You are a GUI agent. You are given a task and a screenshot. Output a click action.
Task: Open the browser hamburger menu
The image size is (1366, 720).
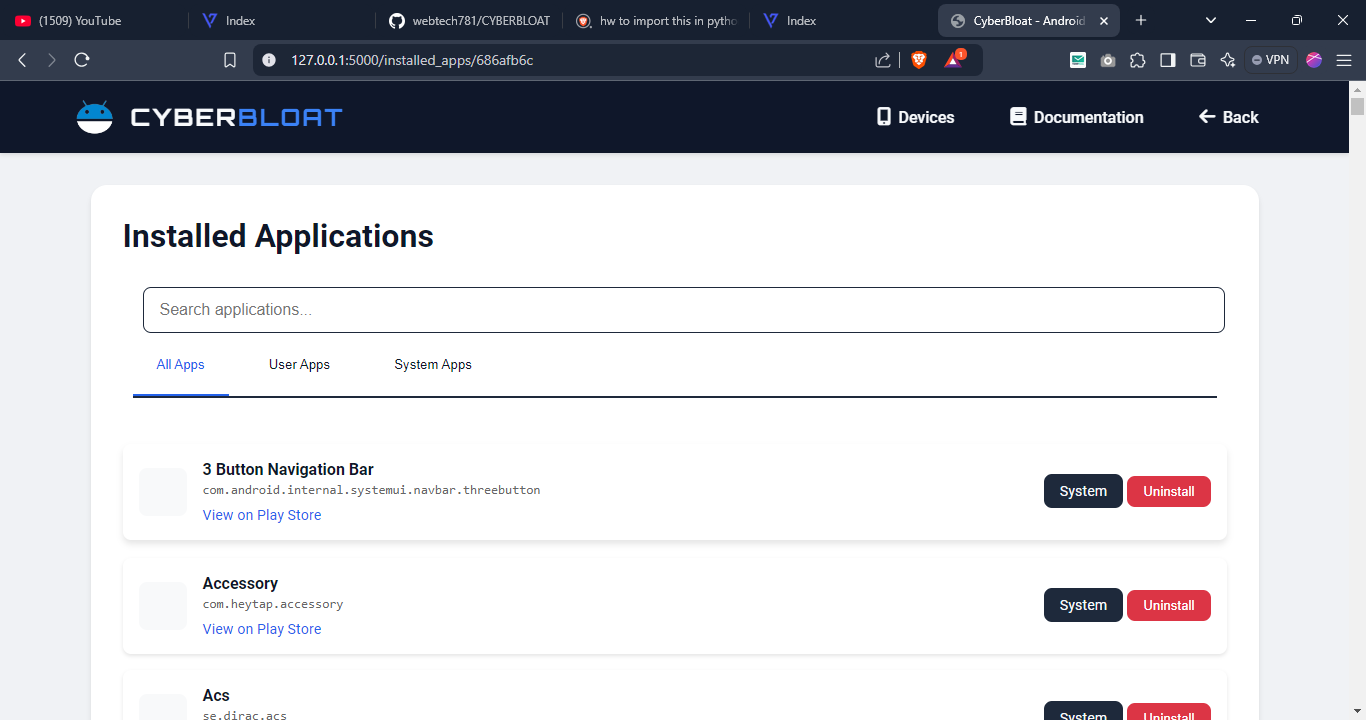coord(1344,60)
